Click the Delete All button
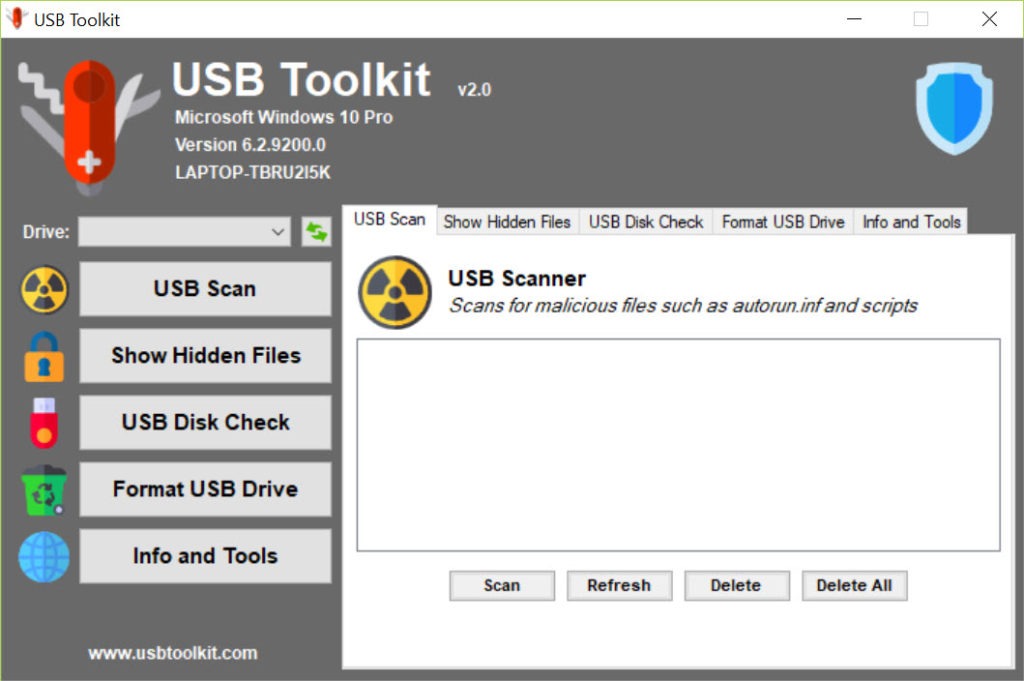Image resolution: width=1024 pixels, height=681 pixels. pos(854,586)
